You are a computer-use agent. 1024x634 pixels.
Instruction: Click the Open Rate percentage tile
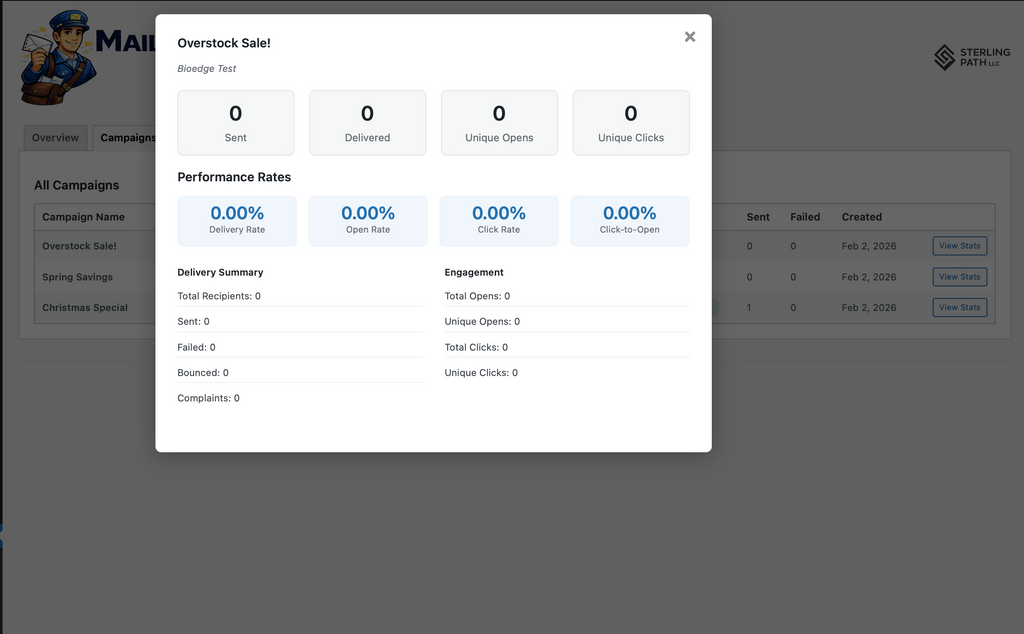click(x=368, y=220)
